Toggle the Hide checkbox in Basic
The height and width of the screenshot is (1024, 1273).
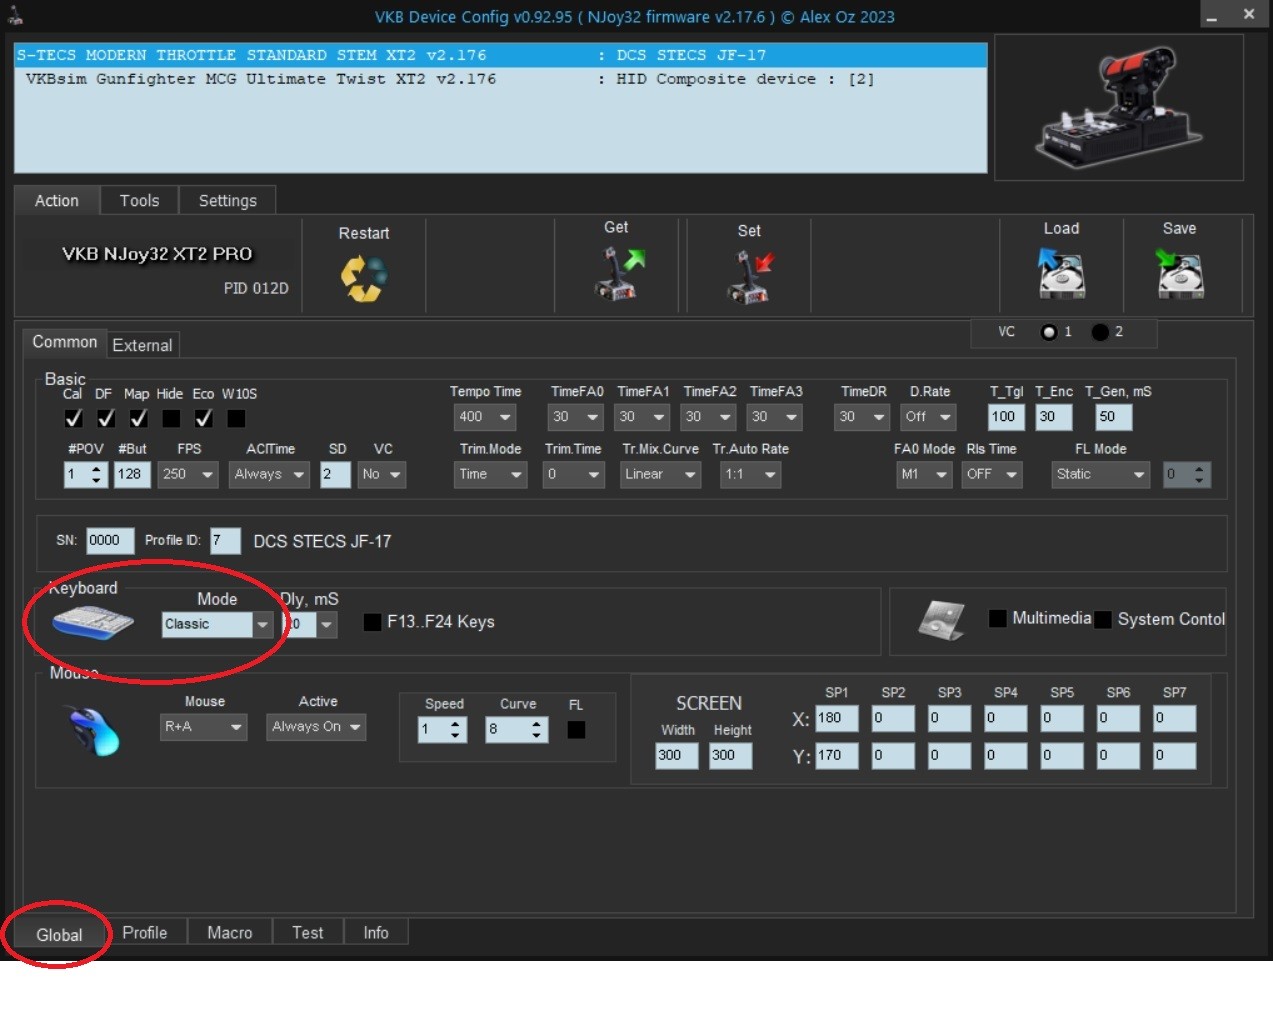coord(172,418)
